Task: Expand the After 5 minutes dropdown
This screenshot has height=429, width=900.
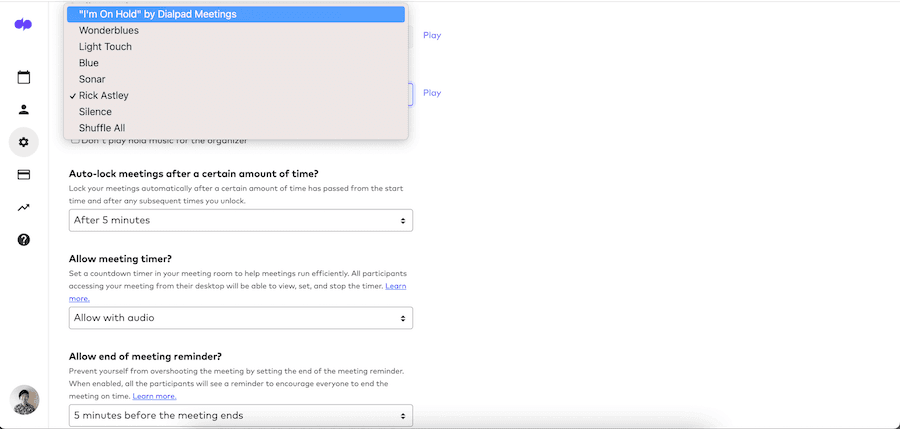Action: click(240, 220)
